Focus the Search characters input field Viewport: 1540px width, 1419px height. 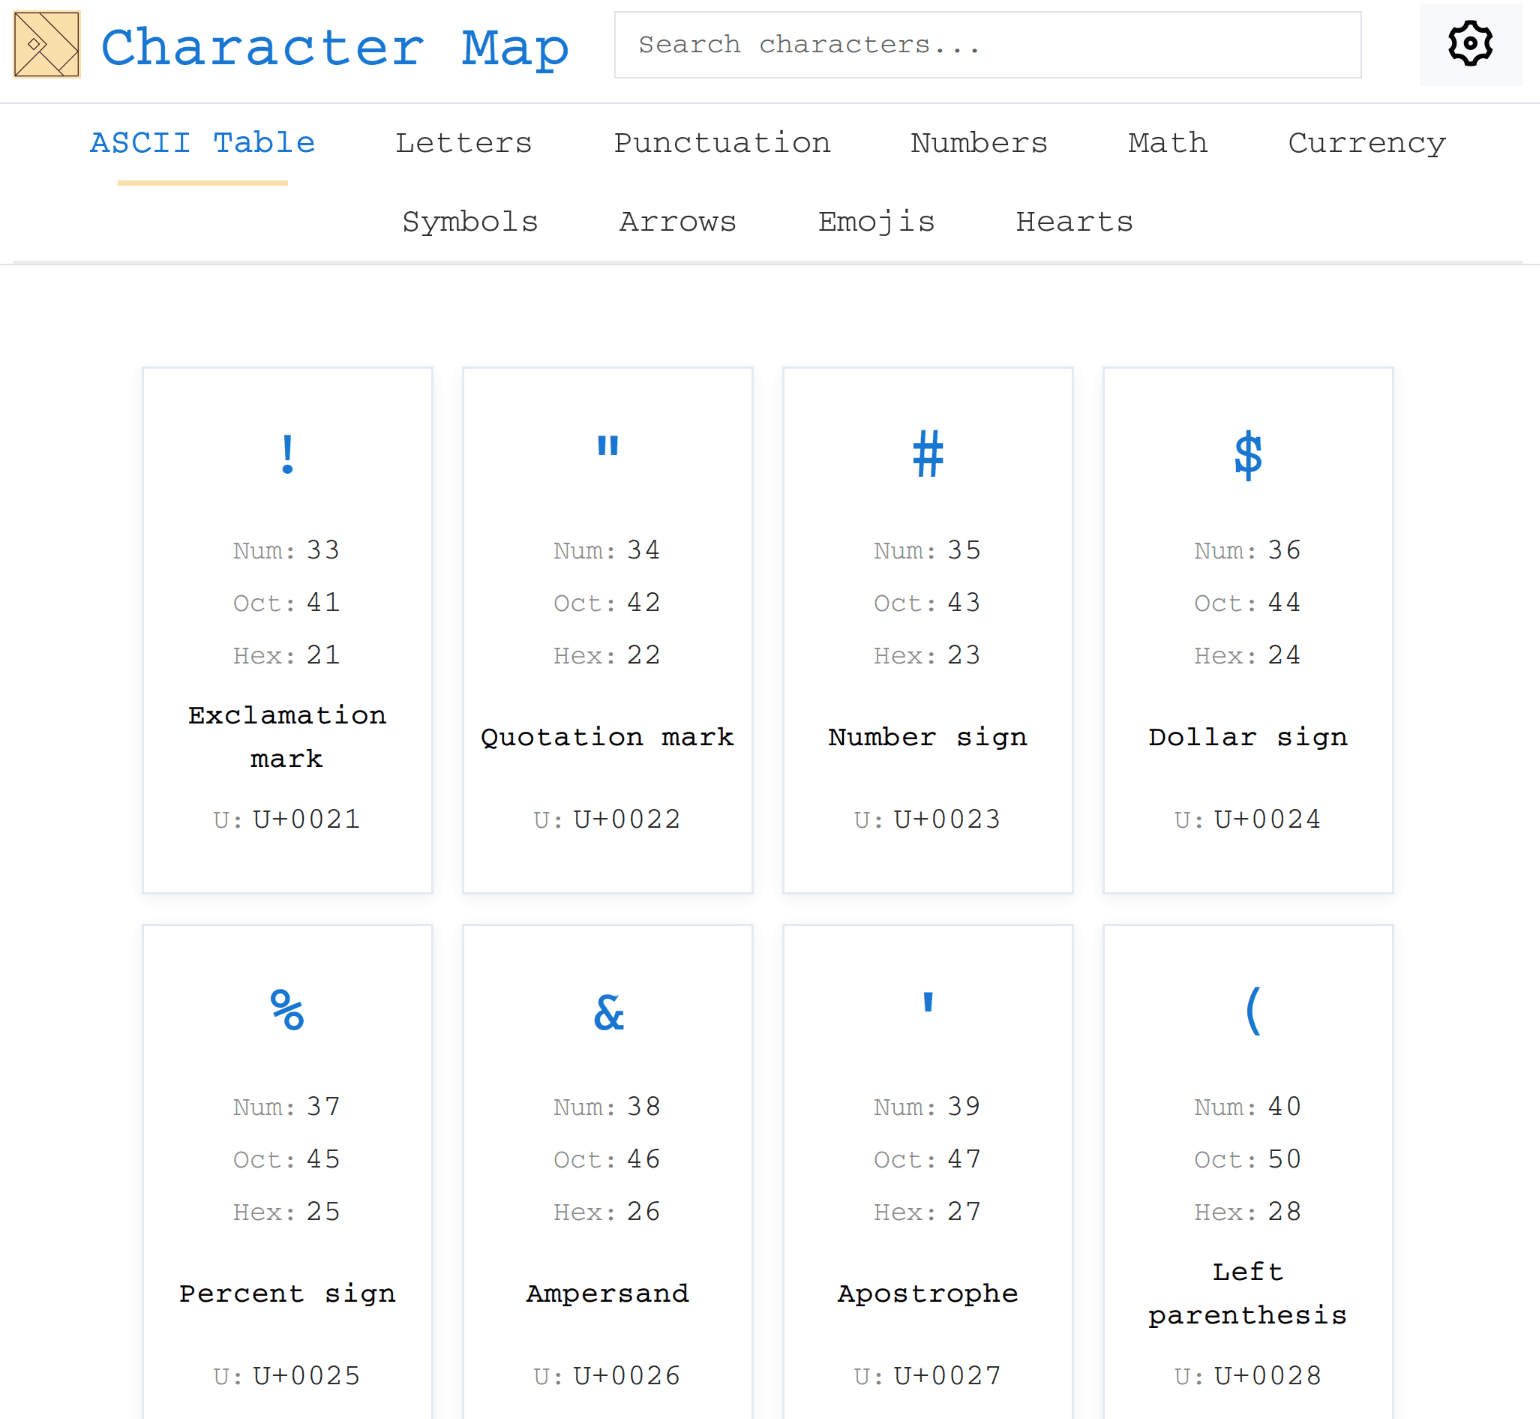(x=988, y=45)
